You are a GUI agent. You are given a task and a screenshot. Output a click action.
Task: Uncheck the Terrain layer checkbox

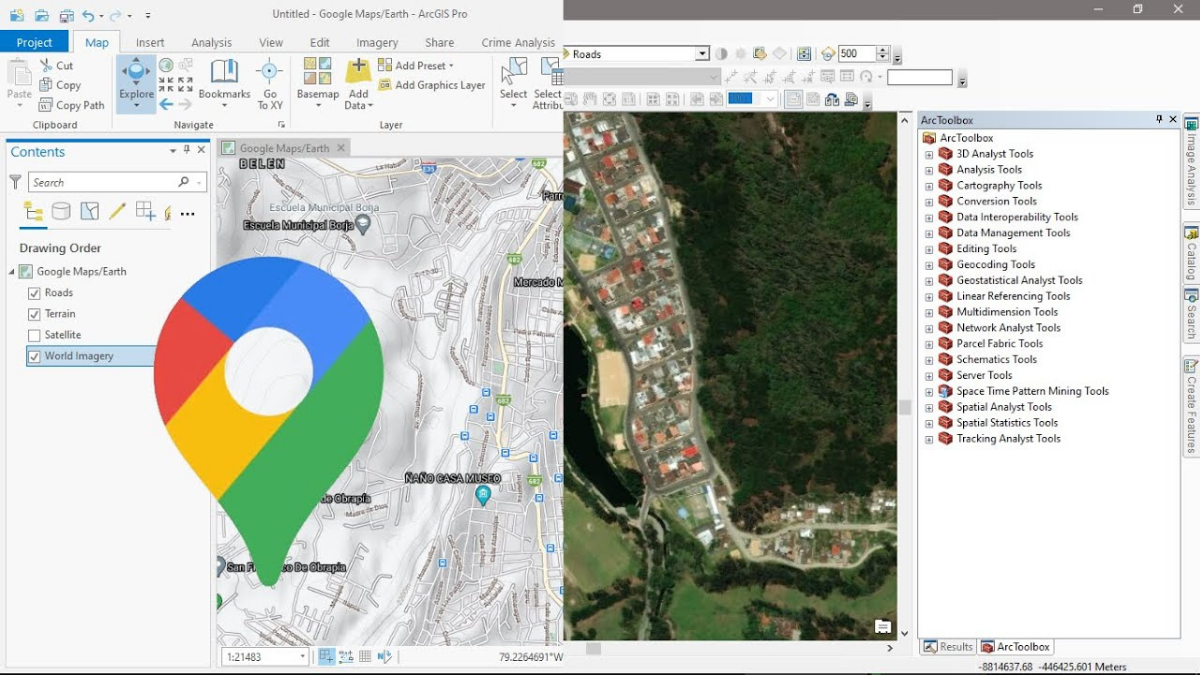point(34,314)
